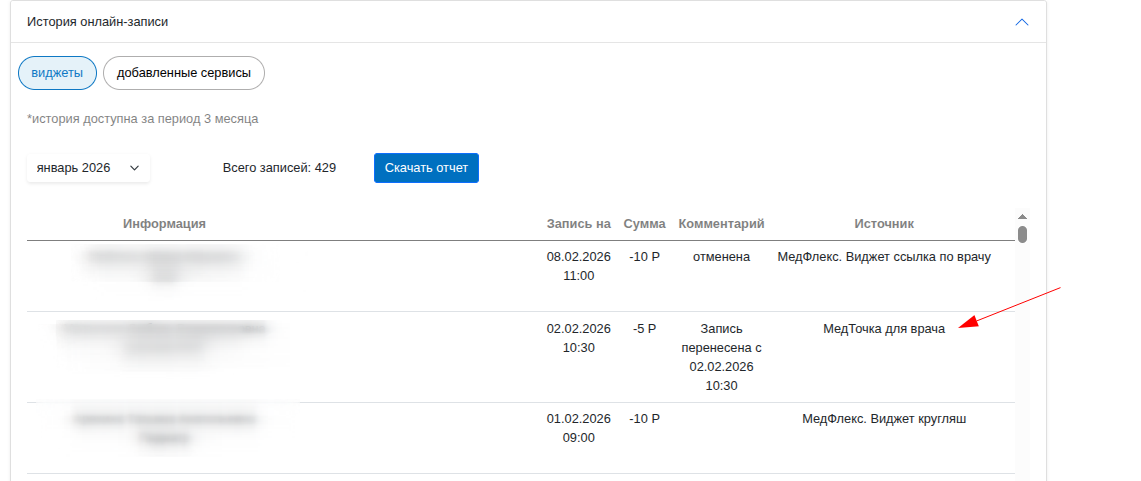
Task: Select the Сумма column header
Action: [644, 224]
